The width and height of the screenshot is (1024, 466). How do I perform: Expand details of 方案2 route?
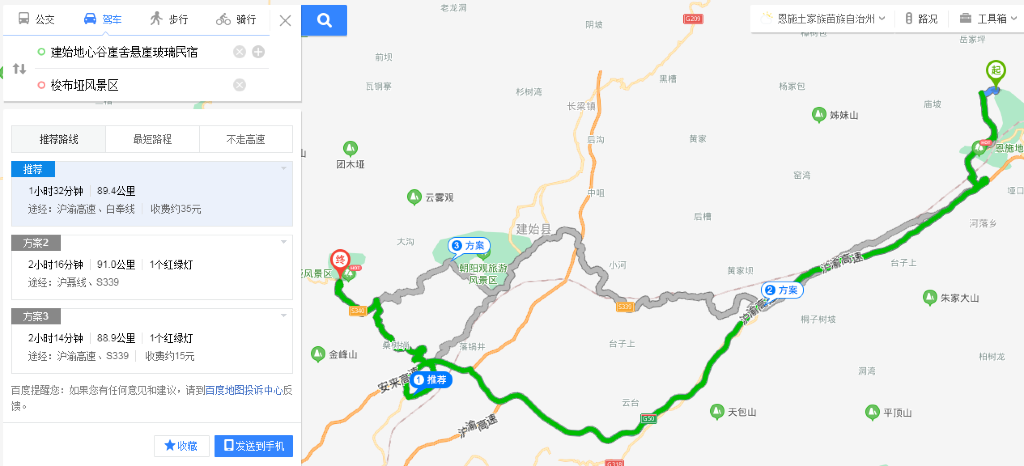click(283, 242)
